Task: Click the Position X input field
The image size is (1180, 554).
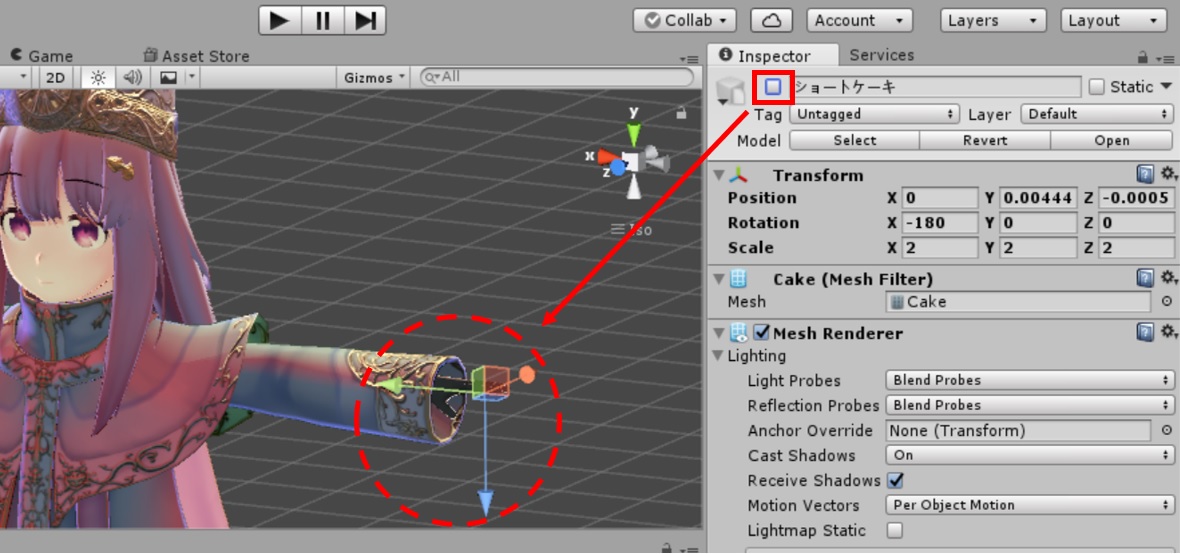Action: click(940, 198)
